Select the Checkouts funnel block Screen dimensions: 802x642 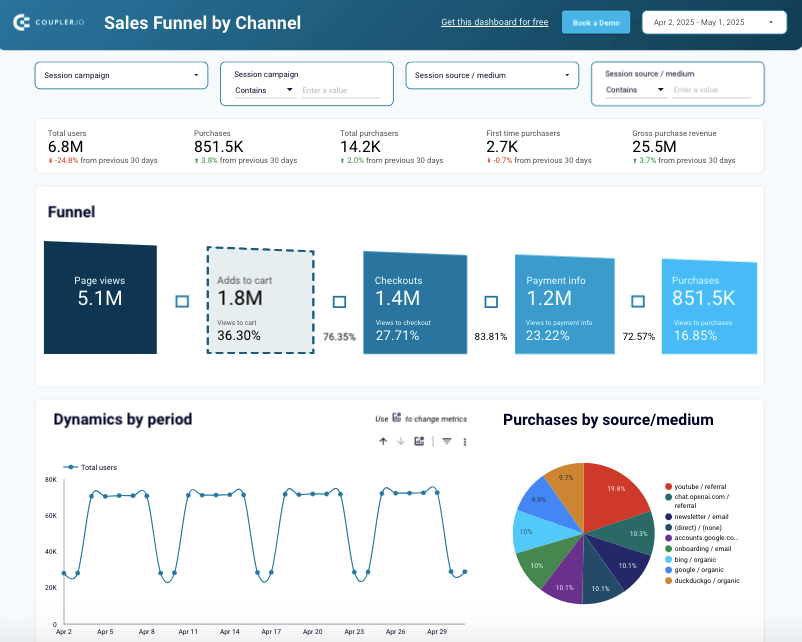(415, 302)
